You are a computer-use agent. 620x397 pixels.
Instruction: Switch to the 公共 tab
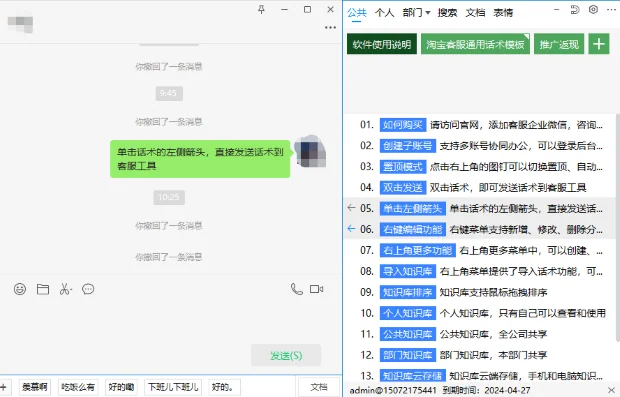point(357,13)
